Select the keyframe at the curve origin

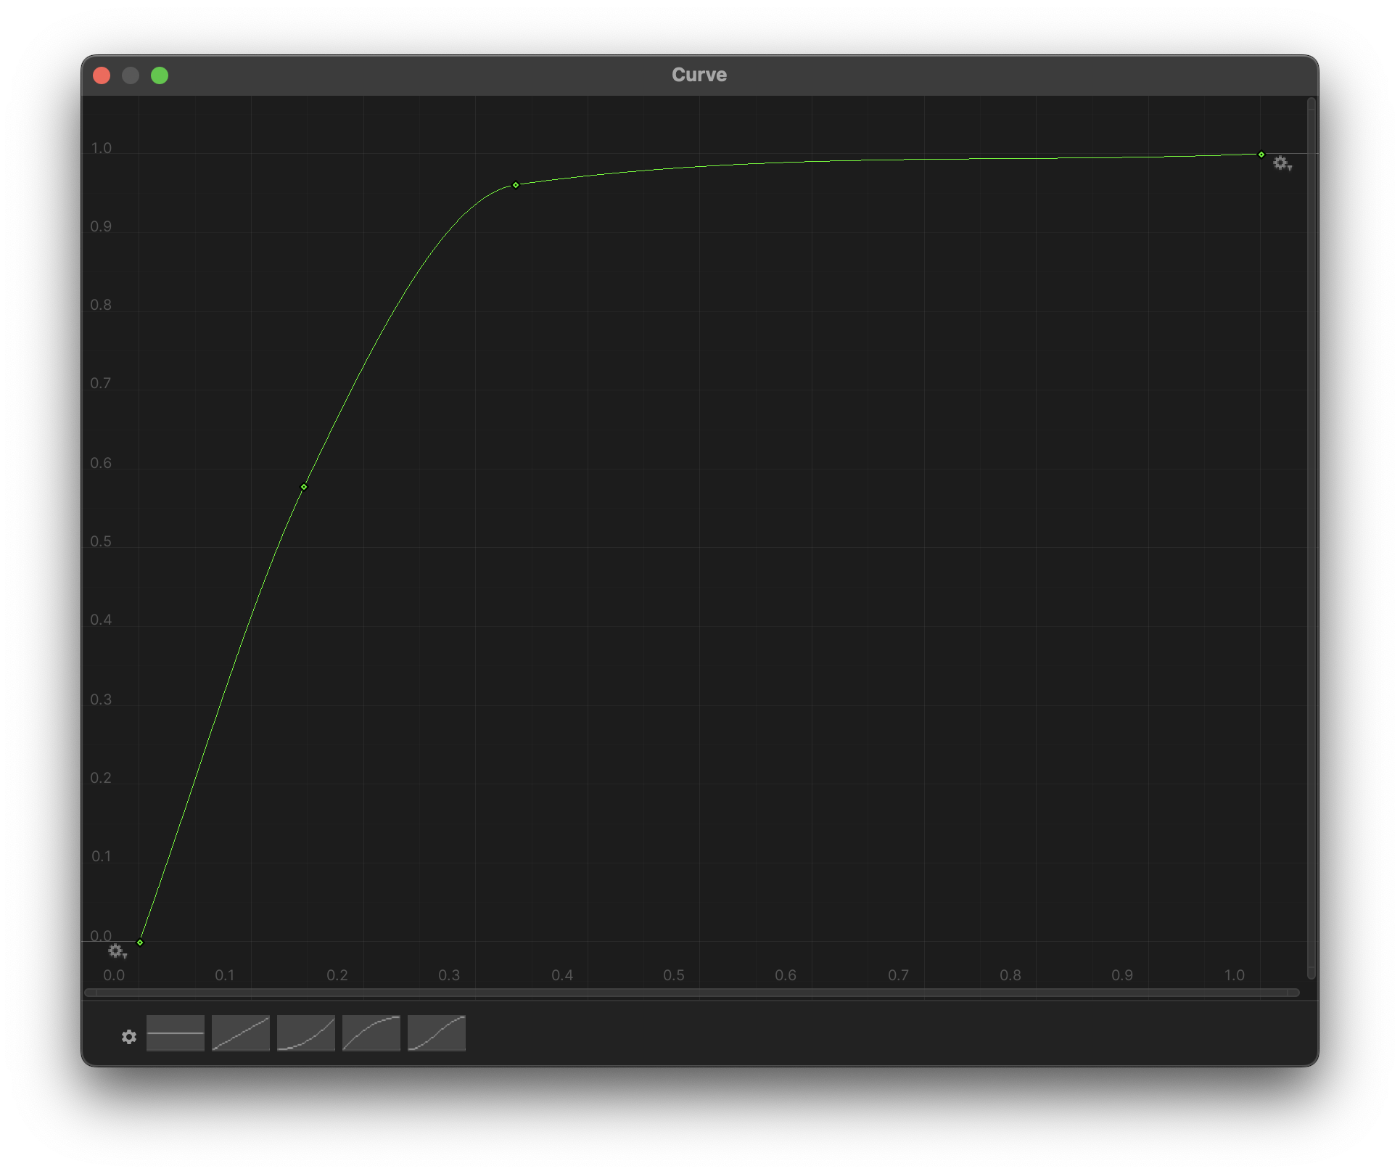click(x=140, y=942)
